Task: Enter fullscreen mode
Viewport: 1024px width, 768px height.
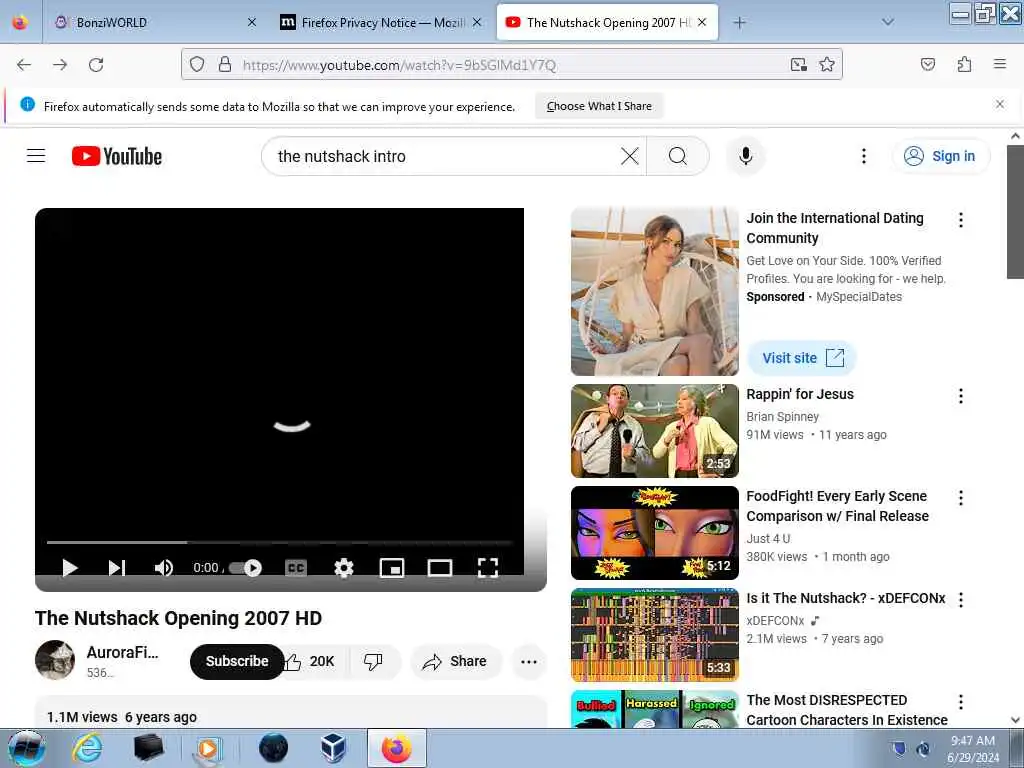Action: coord(488,568)
